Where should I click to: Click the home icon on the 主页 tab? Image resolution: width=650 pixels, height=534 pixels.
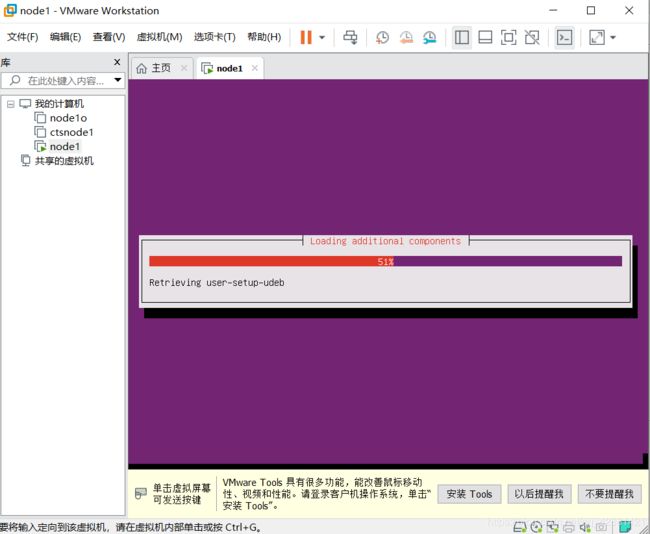pos(142,68)
